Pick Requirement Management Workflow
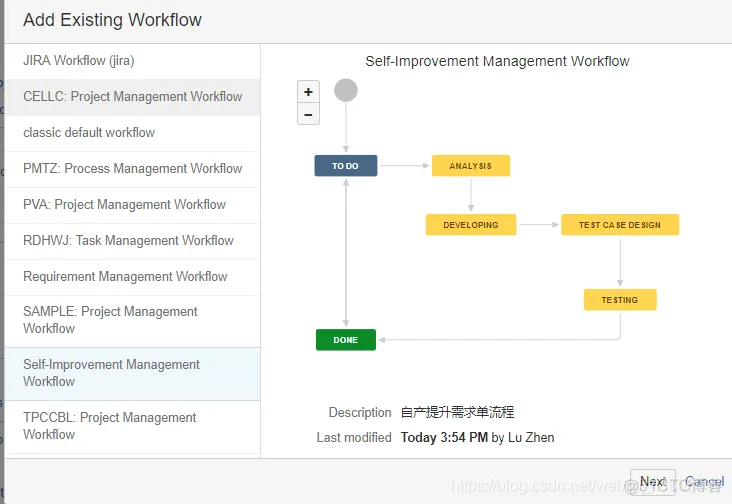Image resolution: width=732 pixels, height=504 pixels. coord(133,277)
